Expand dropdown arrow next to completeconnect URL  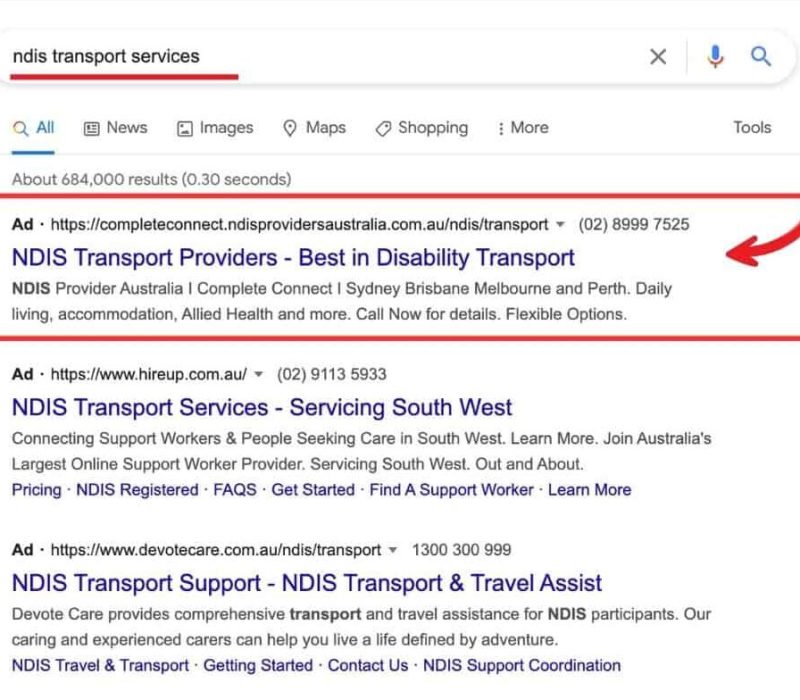tap(560, 225)
